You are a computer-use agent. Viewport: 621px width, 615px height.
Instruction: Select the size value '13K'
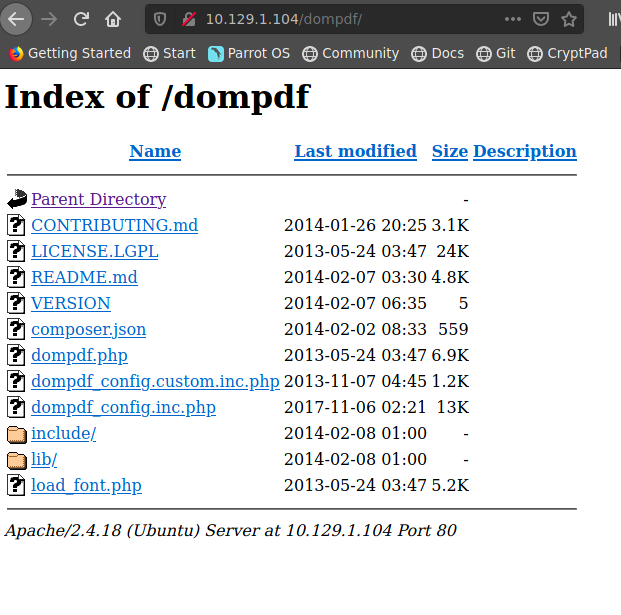point(453,407)
